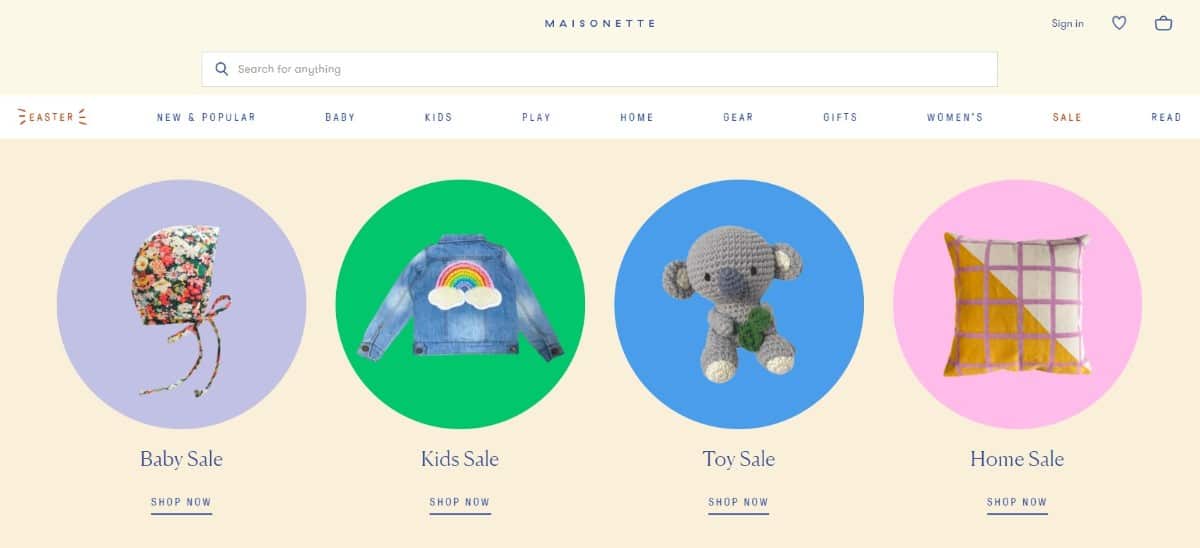This screenshot has height=548, width=1200.
Task: Click Shop Now under Home Sale
Action: click(1017, 503)
